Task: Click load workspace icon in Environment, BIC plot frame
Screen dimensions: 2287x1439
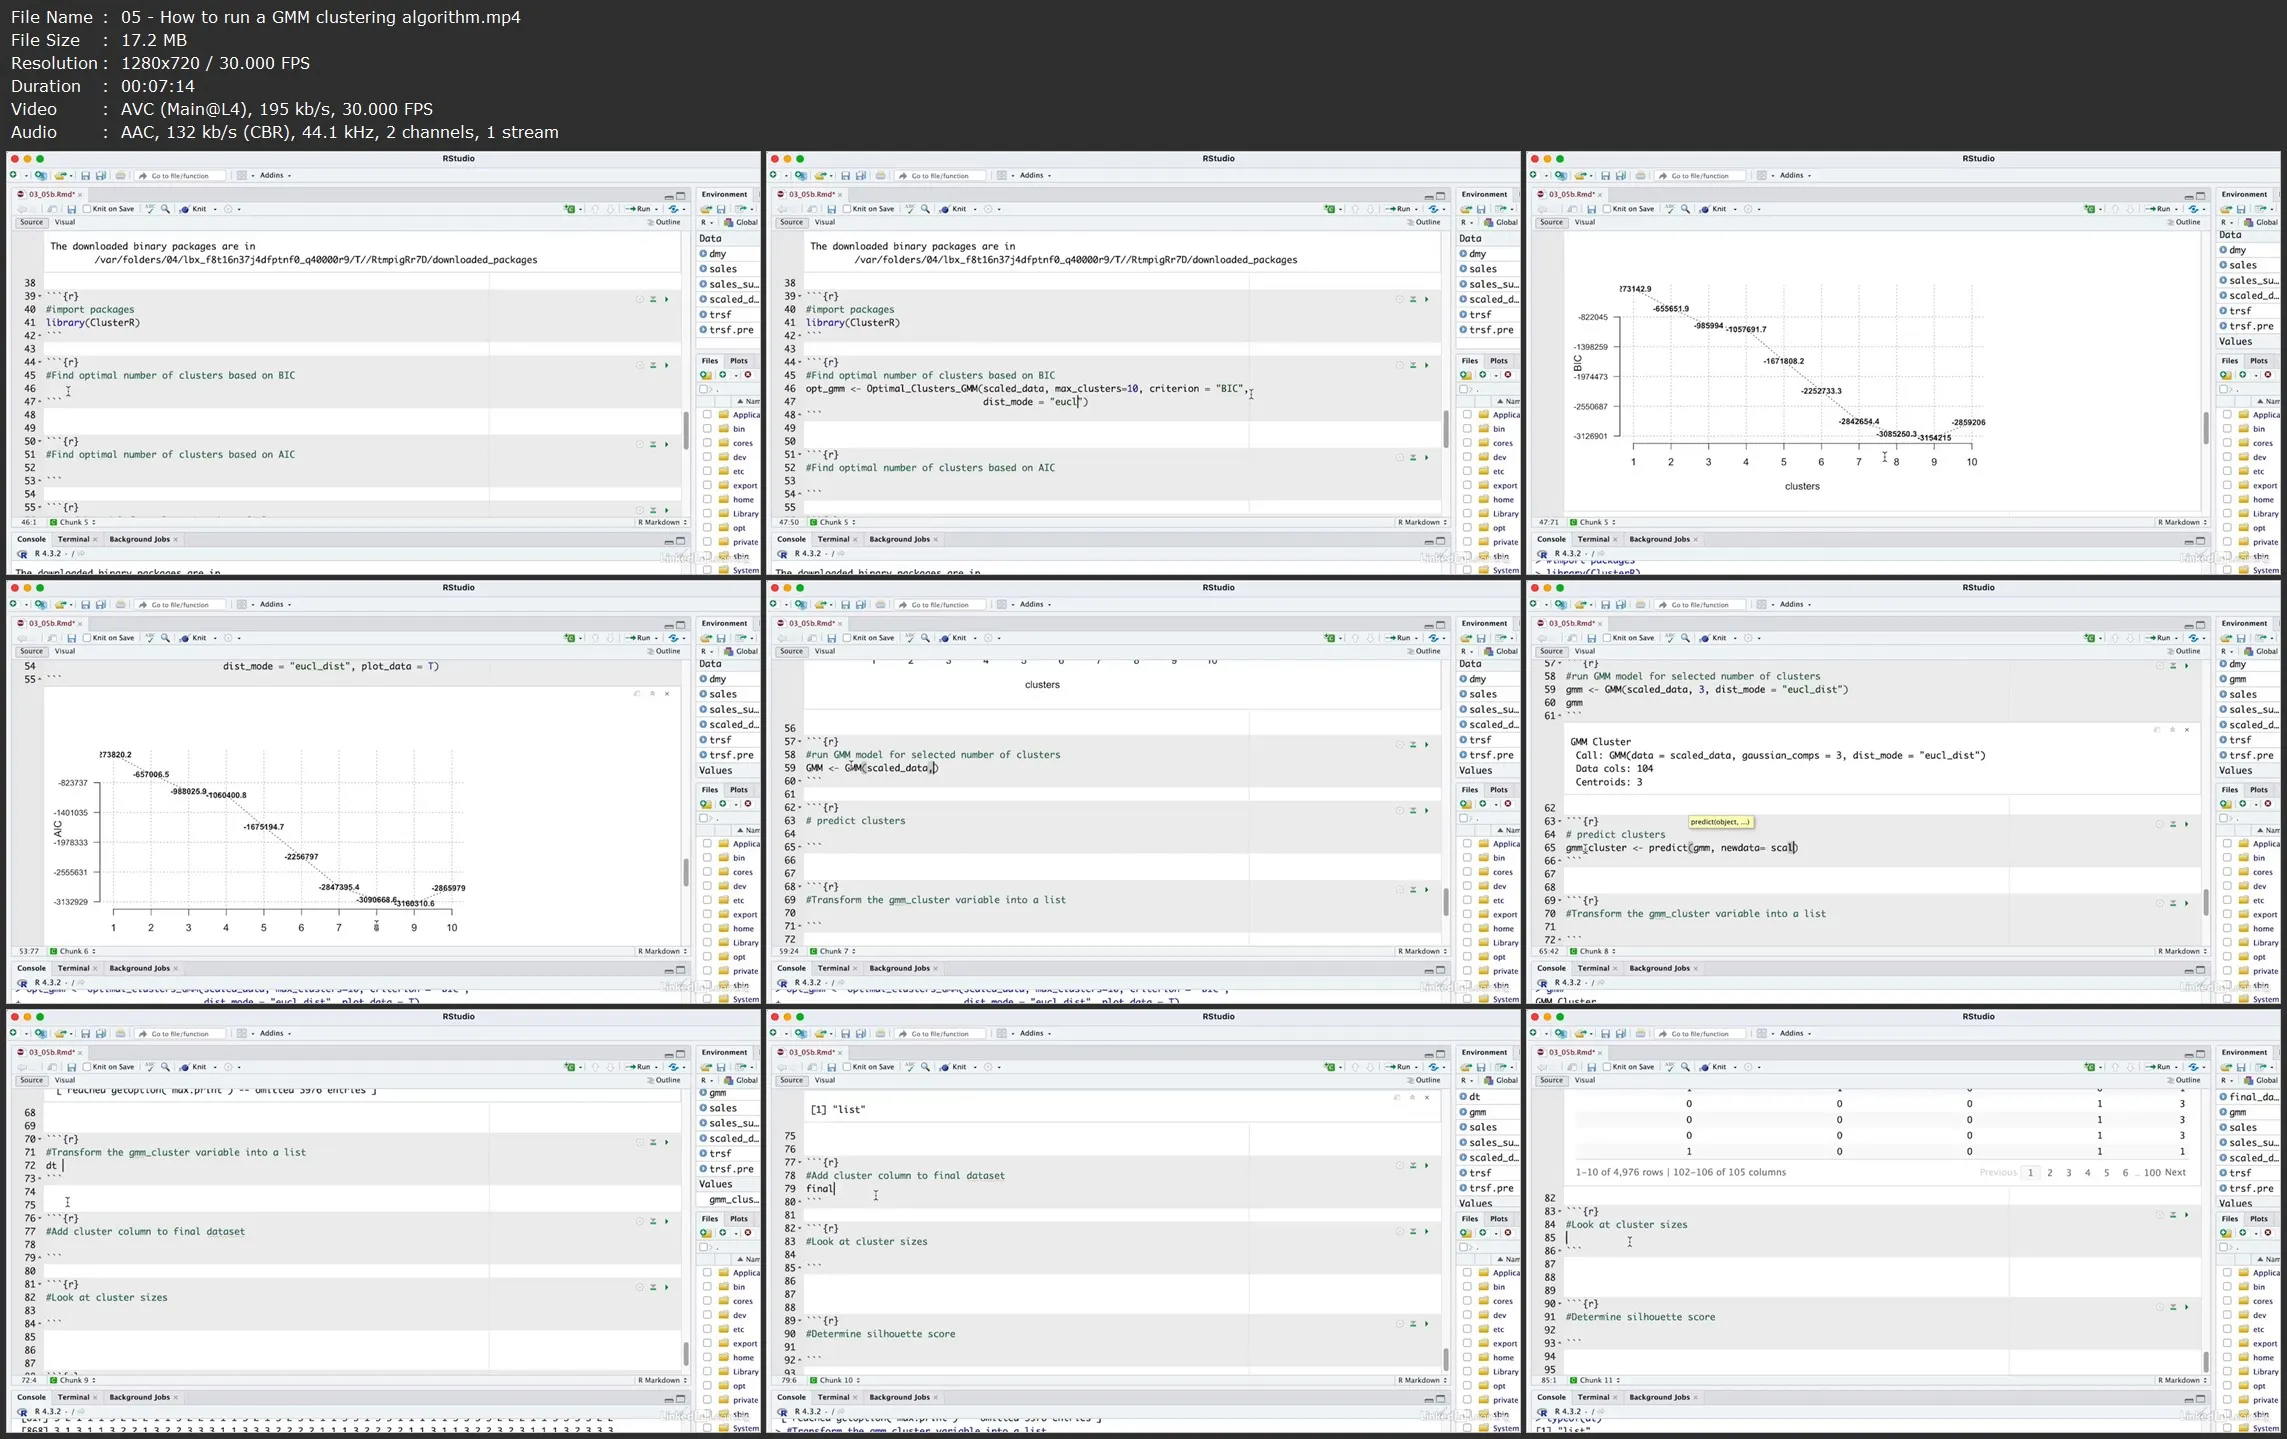Action: point(2226,209)
